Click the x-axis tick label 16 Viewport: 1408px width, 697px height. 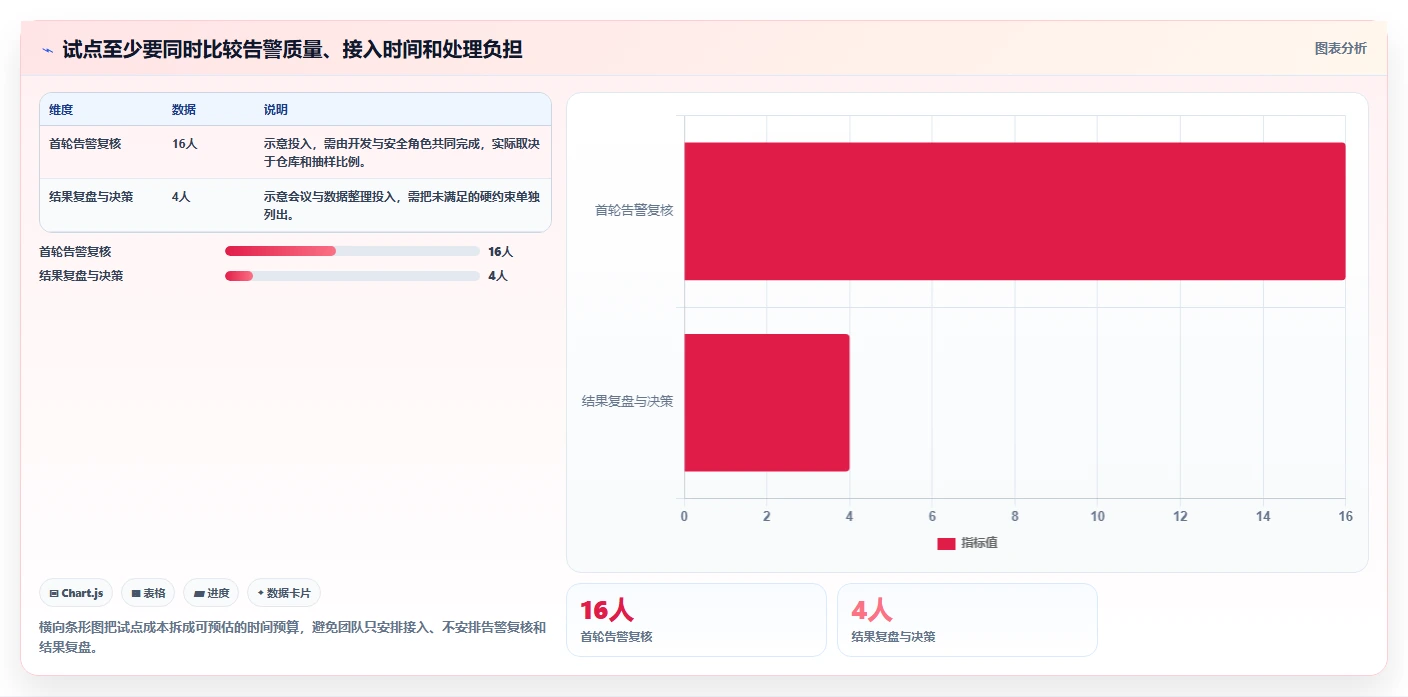pyautogui.click(x=1345, y=516)
